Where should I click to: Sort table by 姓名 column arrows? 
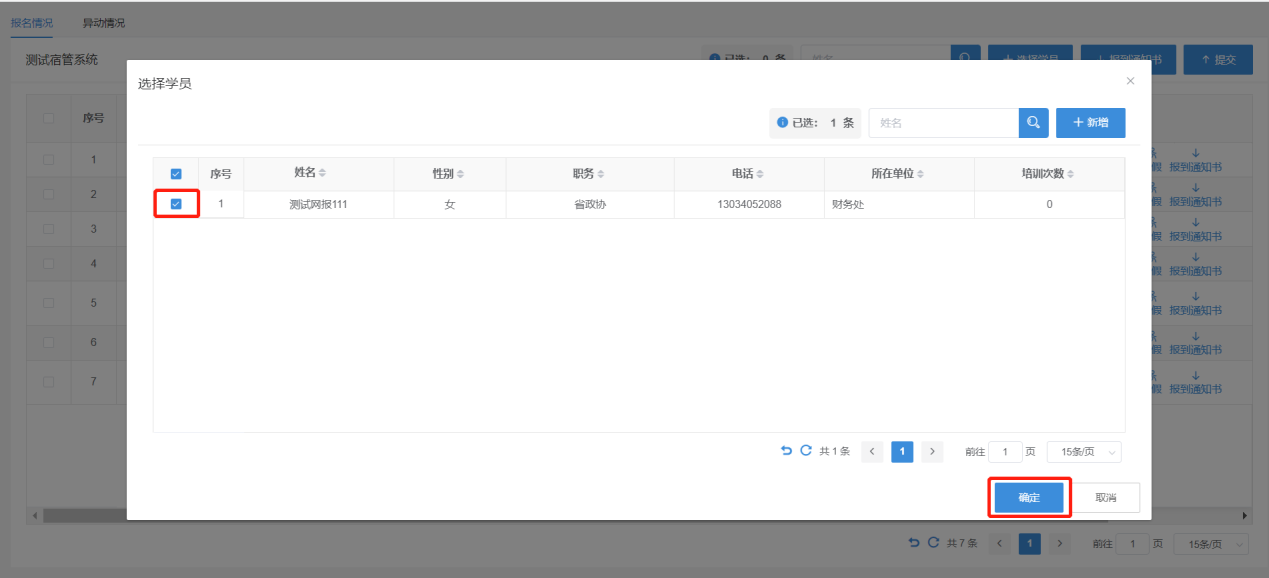pyautogui.click(x=323, y=174)
